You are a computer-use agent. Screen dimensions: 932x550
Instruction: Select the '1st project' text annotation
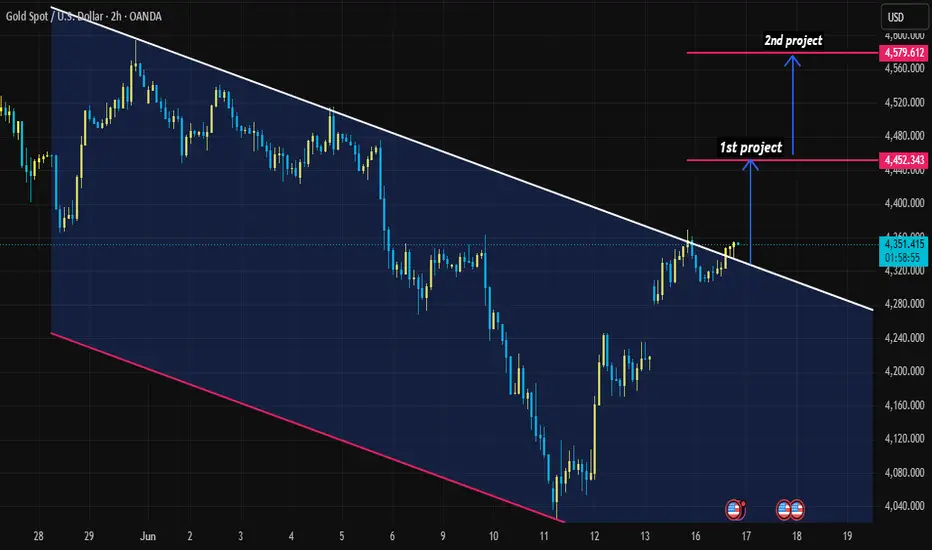click(751, 147)
